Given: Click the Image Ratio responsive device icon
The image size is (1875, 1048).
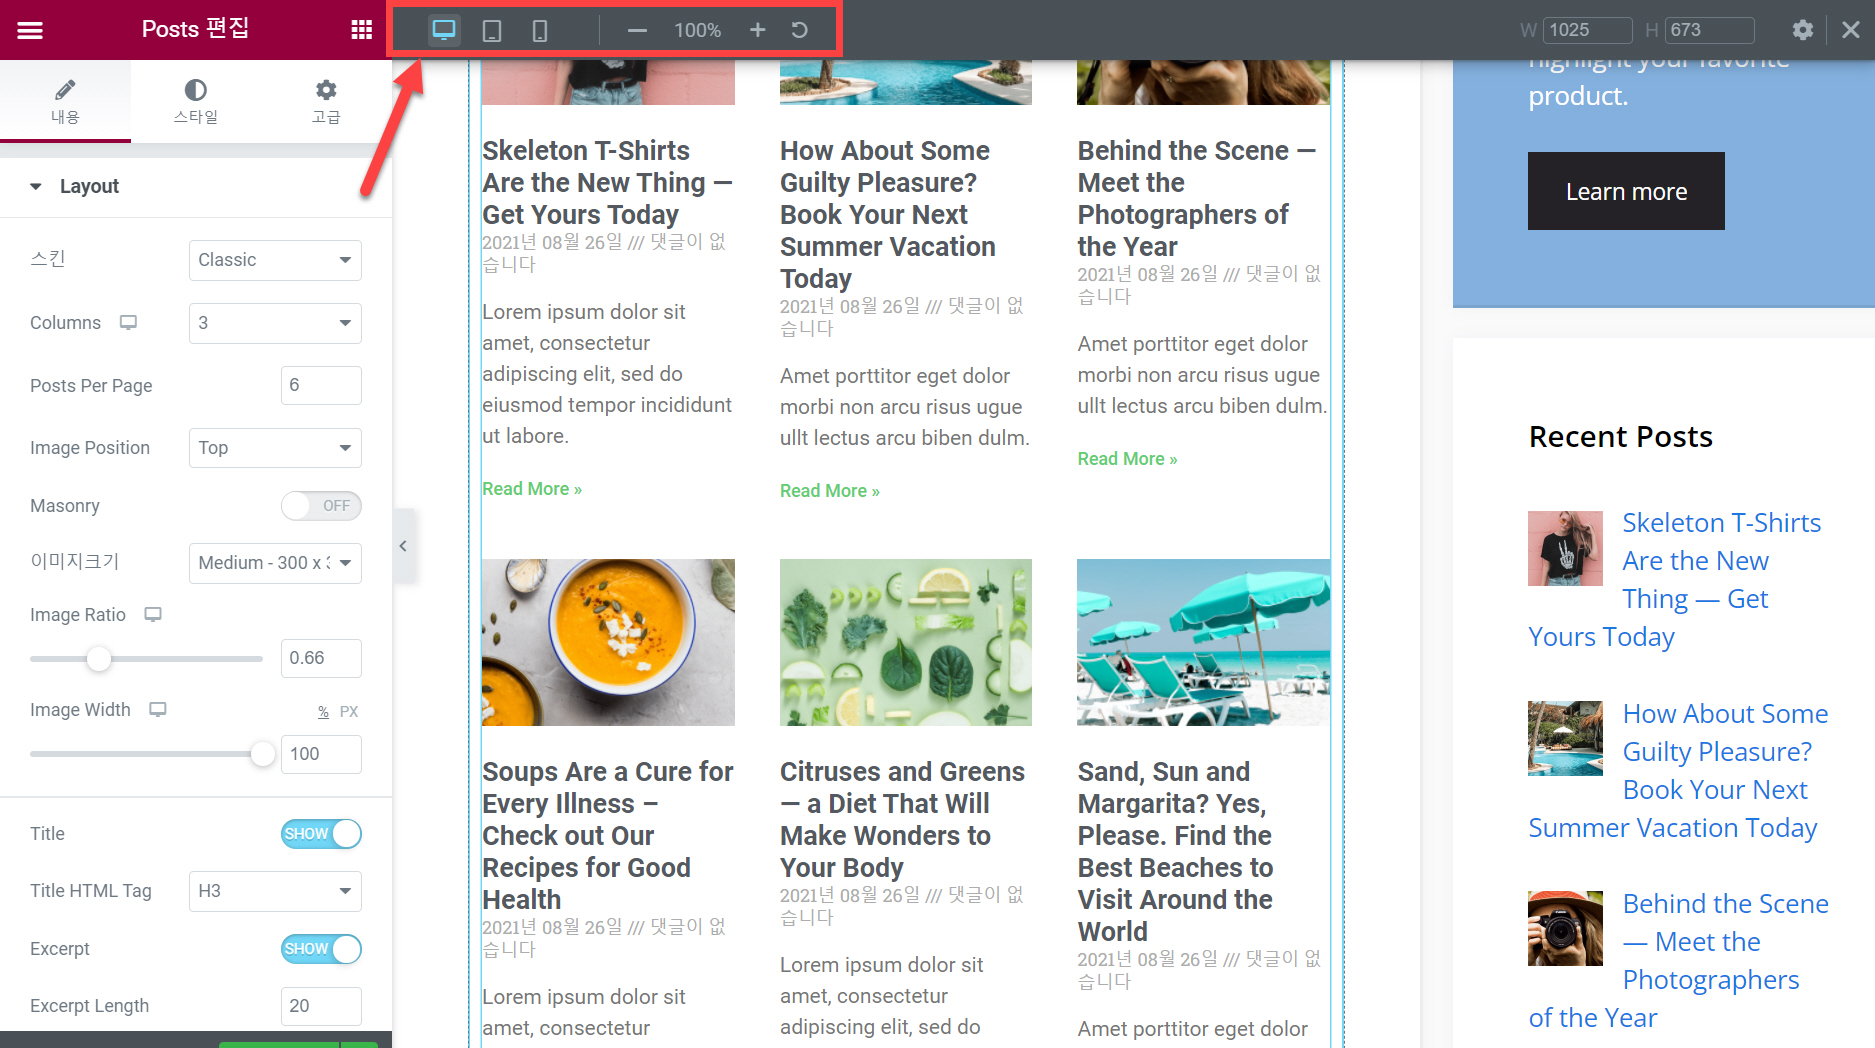Looking at the screenshot, I should (x=153, y=614).
